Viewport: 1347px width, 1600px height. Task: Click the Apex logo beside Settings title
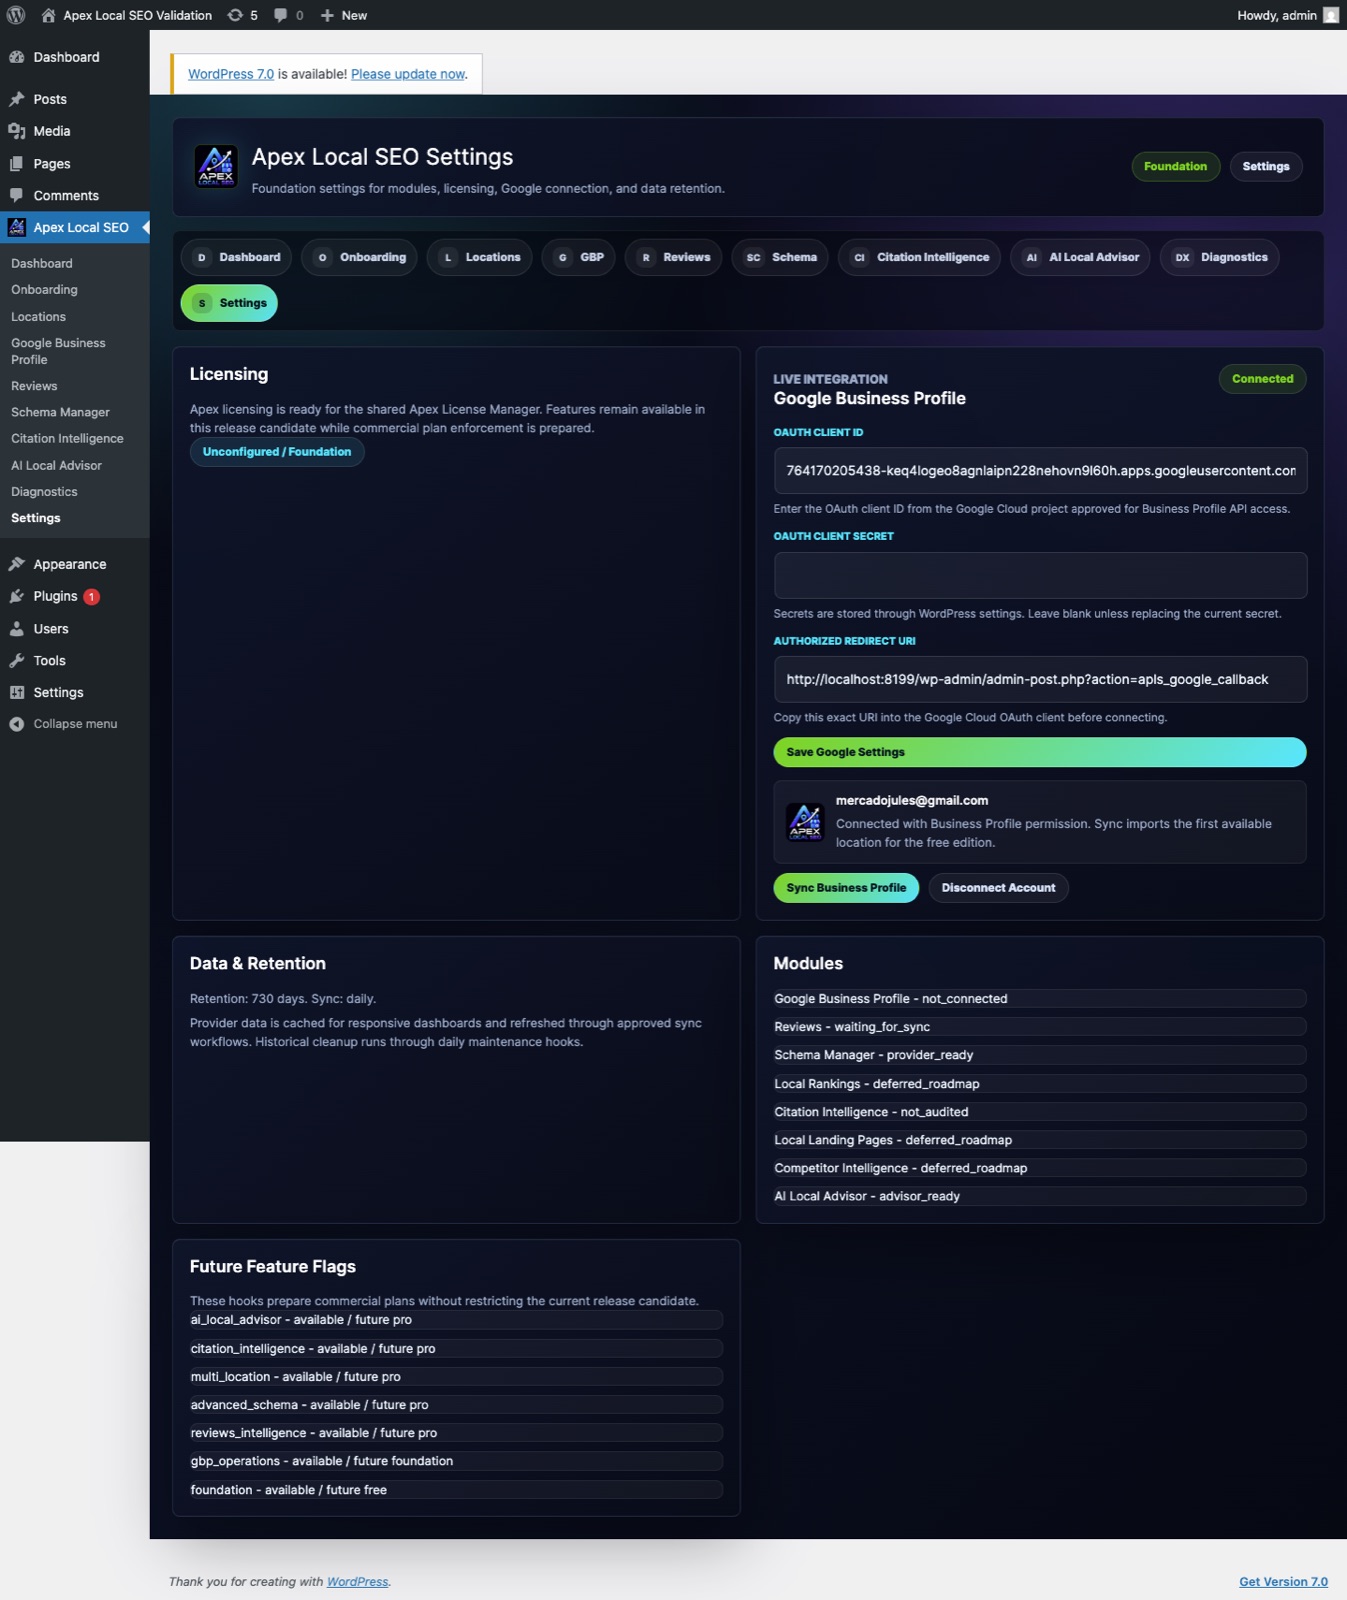point(216,166)
